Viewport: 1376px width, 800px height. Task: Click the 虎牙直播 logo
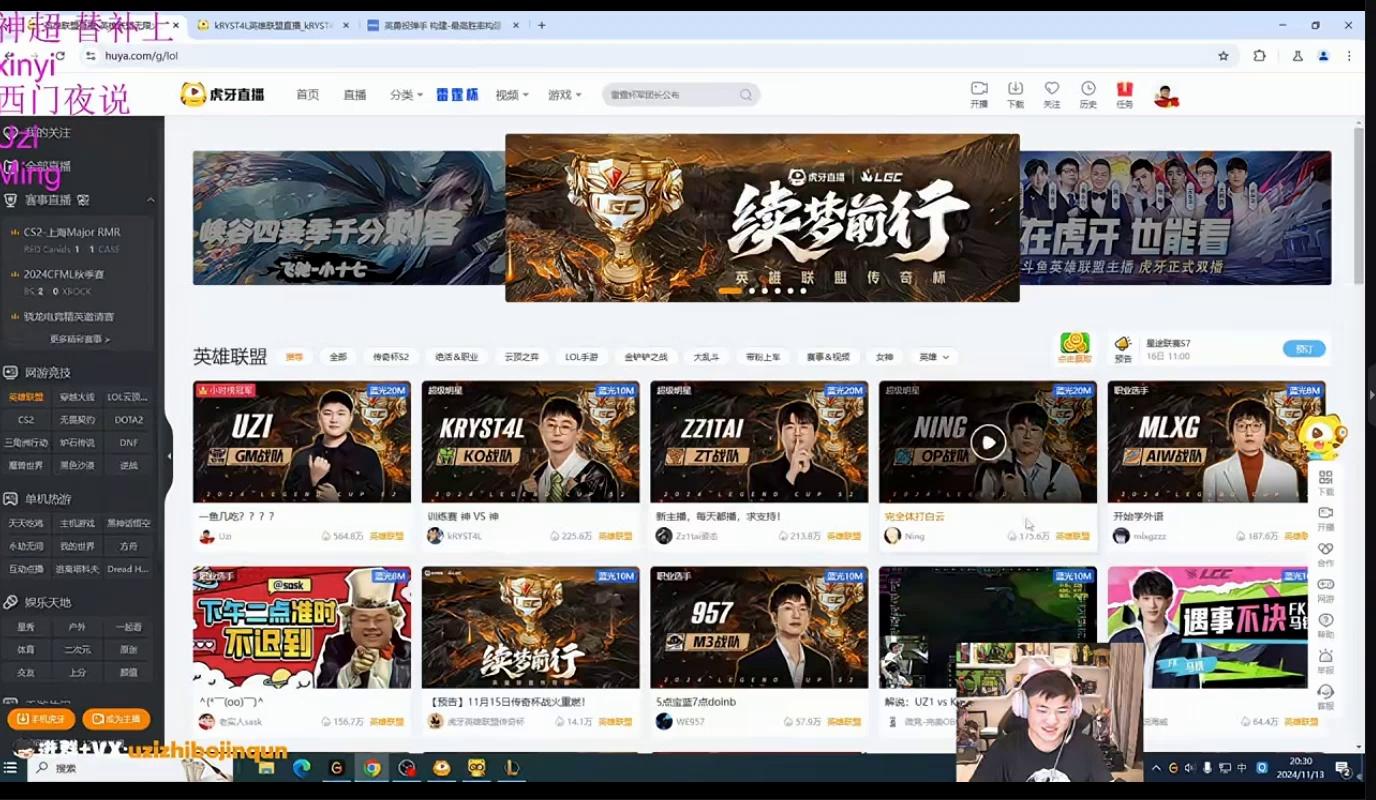pos(222,94)
